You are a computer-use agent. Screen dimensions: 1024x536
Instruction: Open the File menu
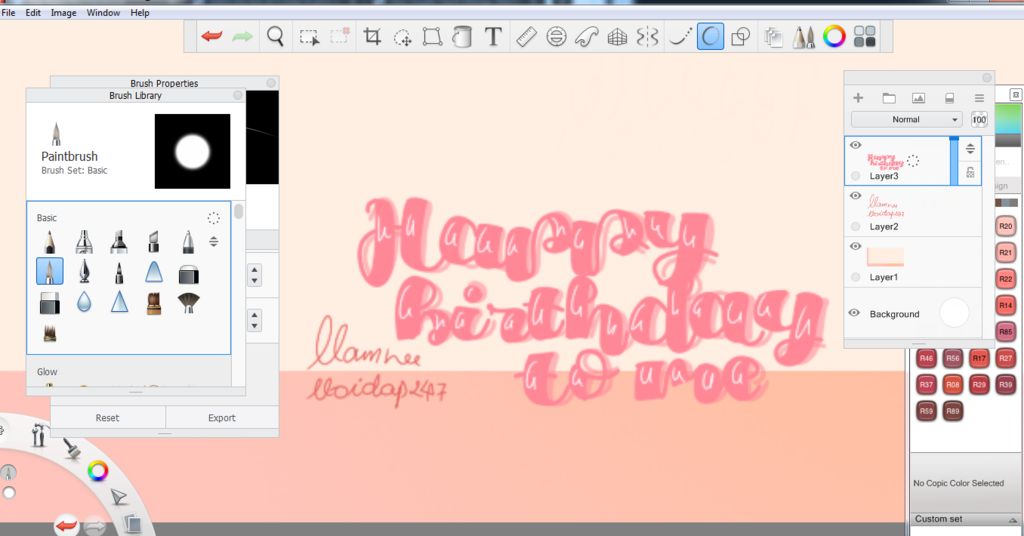click(x=8, y=12)
